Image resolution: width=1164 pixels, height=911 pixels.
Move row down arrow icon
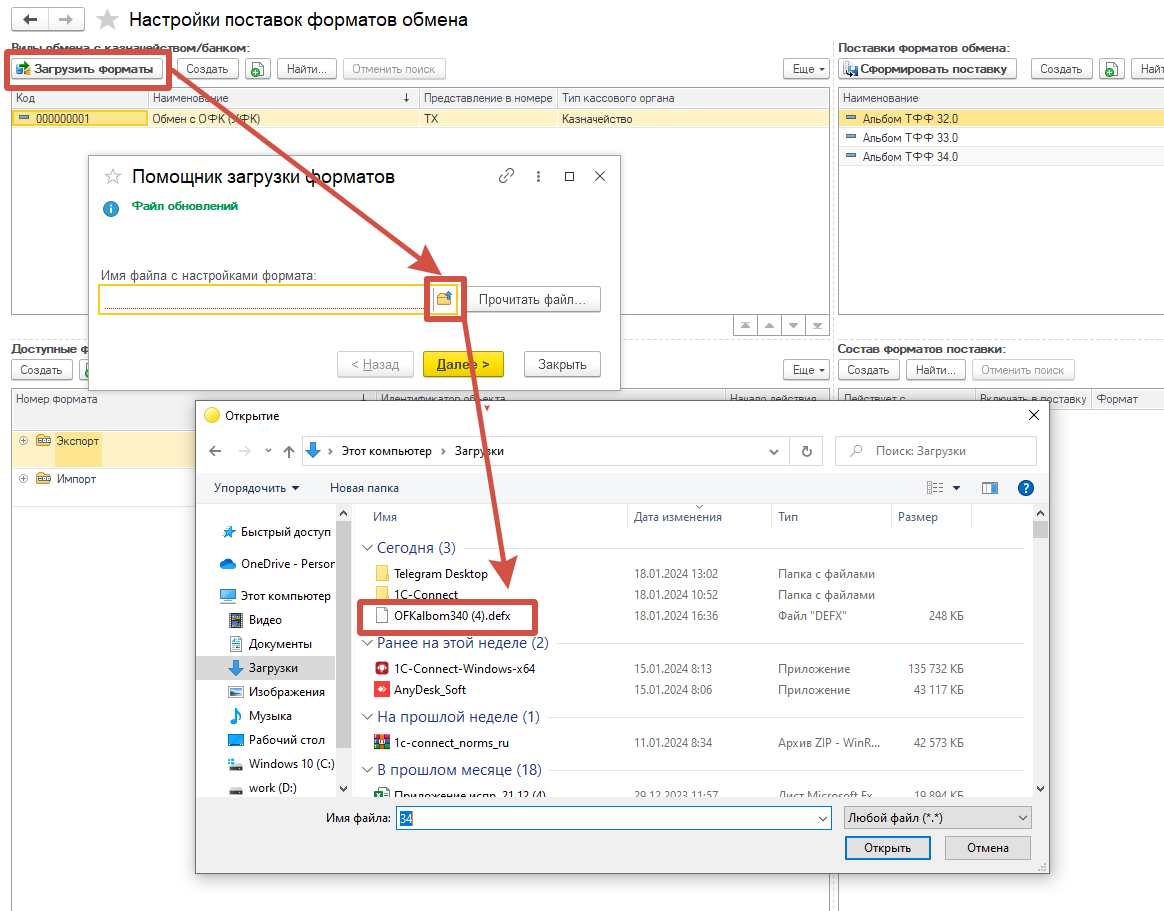pyautogui.click(x=794, y=325)
